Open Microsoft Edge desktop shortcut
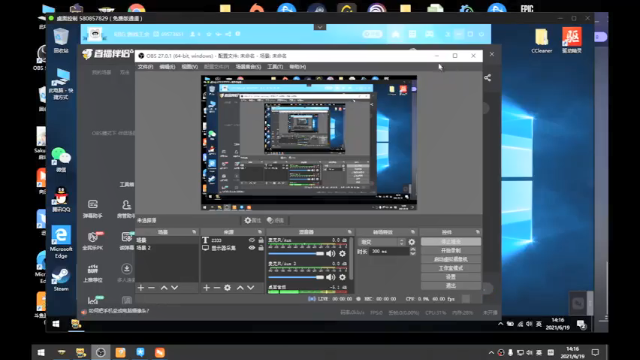This screenshot has width=640, height=360. pos(61,242)
